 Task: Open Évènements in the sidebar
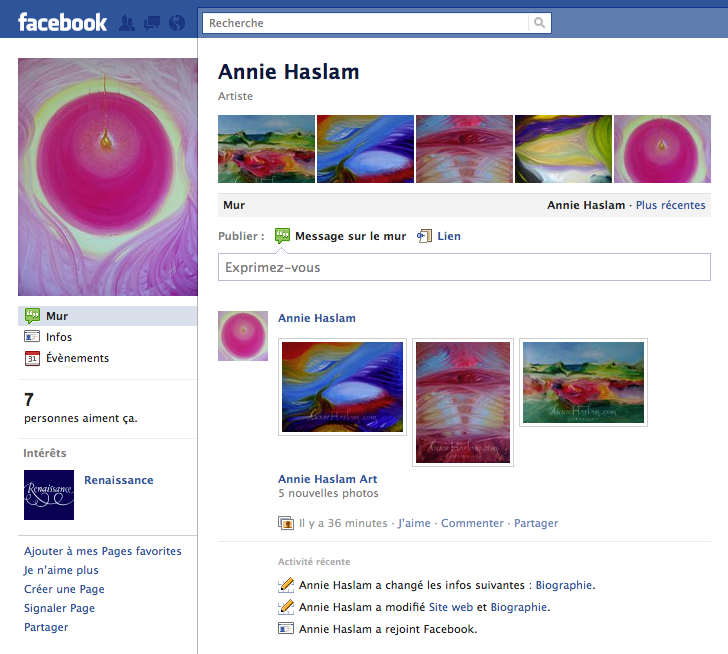point(77,358)
